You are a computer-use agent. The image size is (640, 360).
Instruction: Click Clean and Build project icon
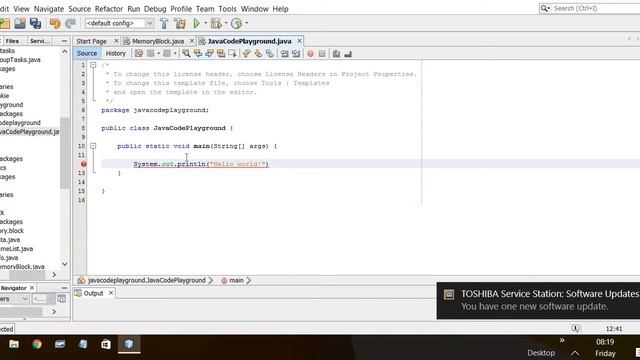(x=180, y=23)
